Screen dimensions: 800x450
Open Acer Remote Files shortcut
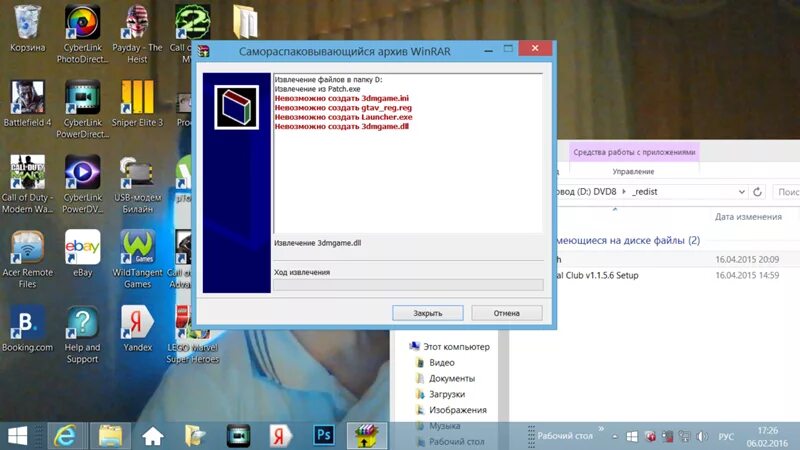(x=27, y=259)
